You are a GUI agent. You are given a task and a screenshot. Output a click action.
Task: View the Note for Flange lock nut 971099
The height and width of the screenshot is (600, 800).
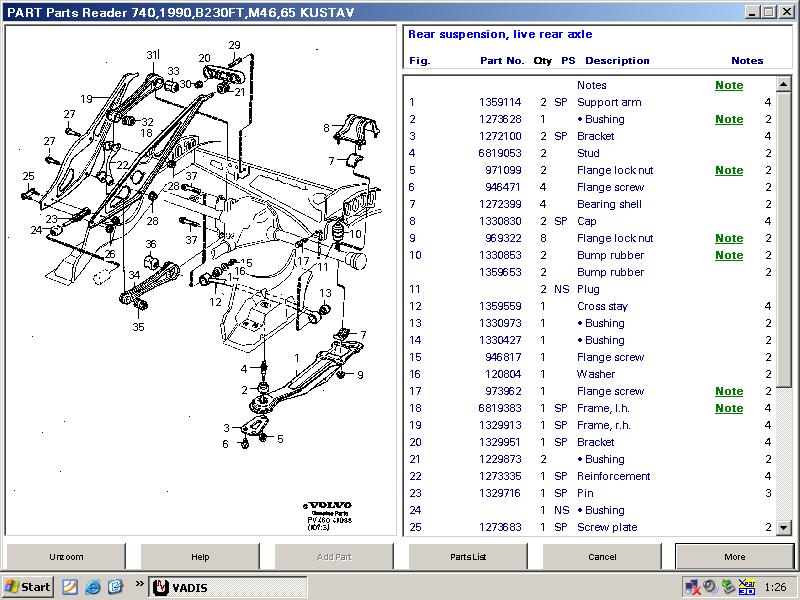click(729, 170)
